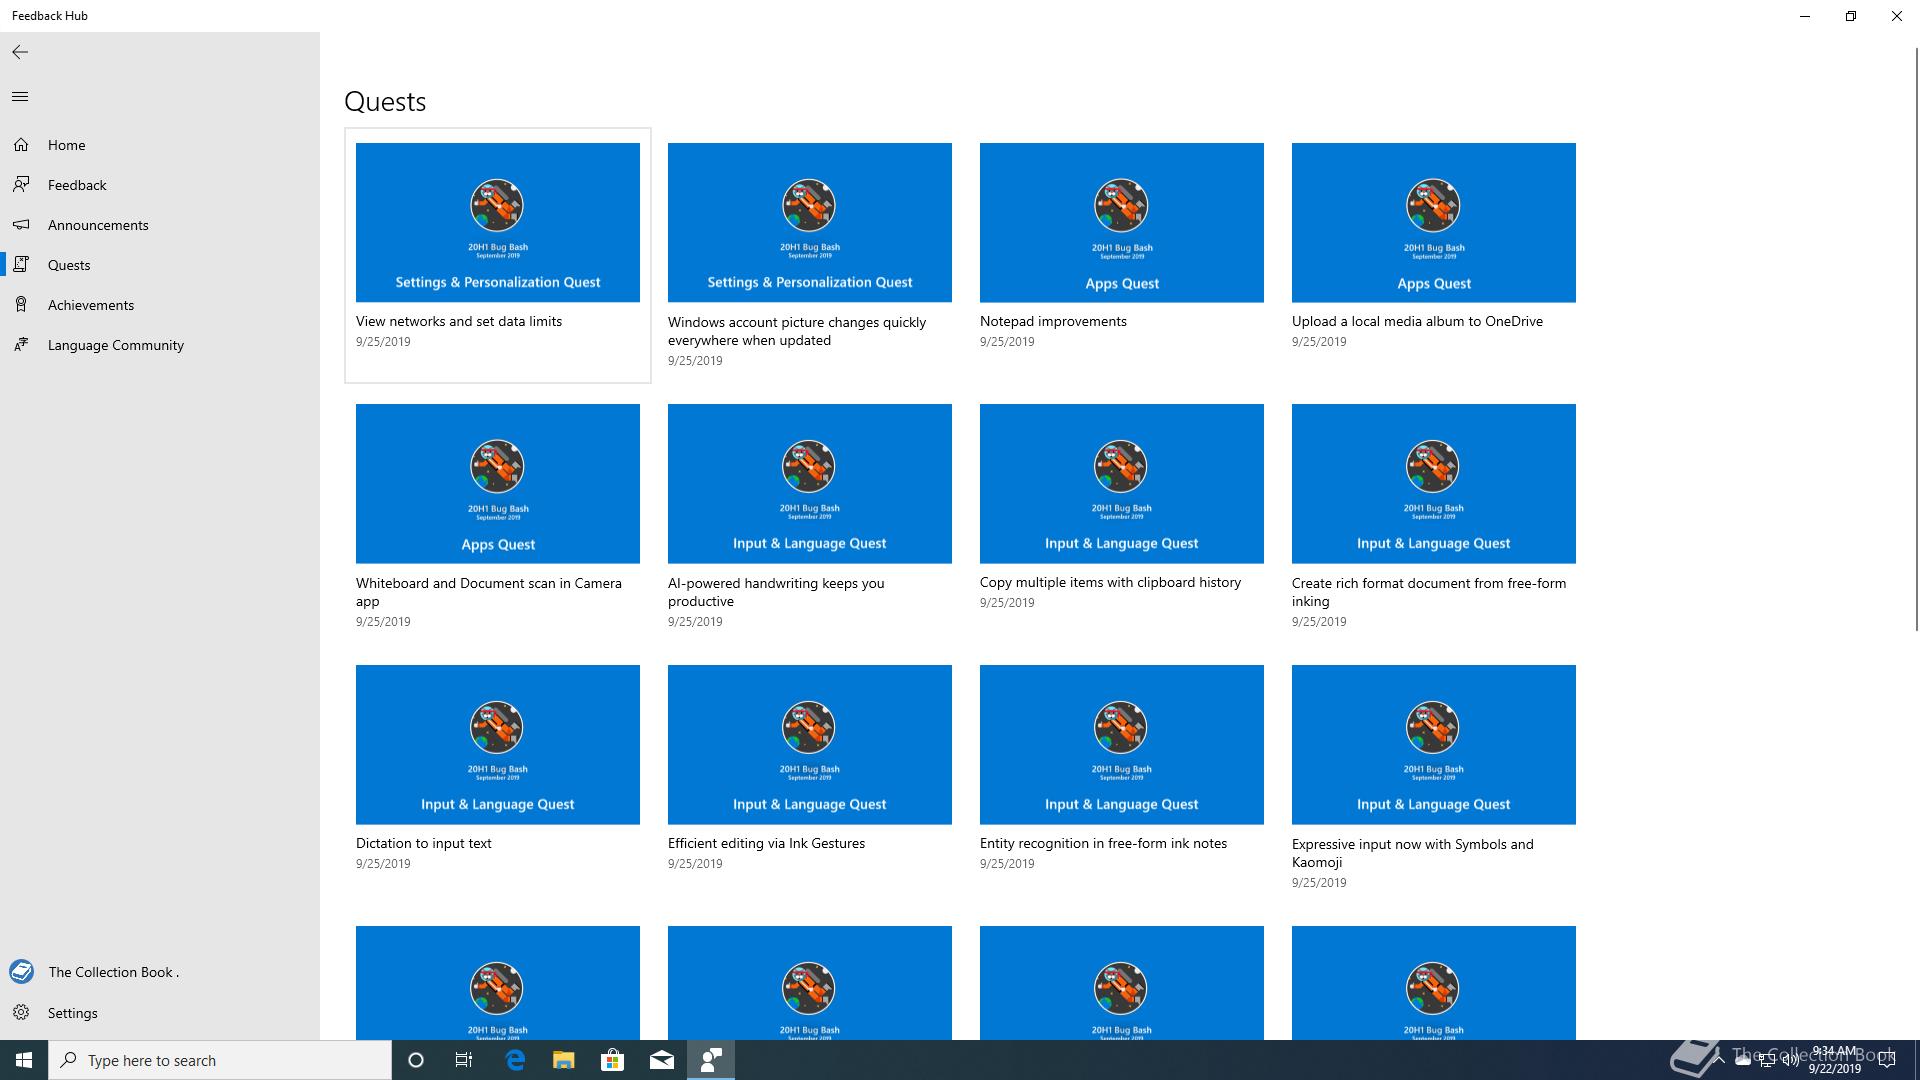Open Expressive input Symbols and Kaomoji thumbnail
Screen dimensions: 1920x1080
coord(1434,744)
